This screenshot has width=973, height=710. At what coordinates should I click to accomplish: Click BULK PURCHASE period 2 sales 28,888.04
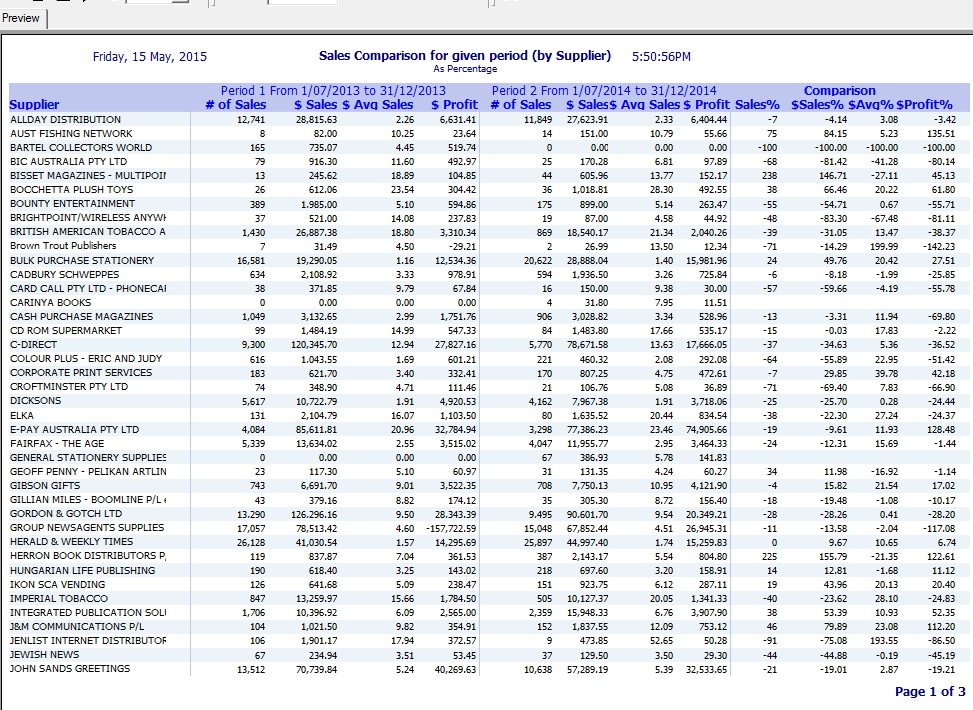click(587, 261)
